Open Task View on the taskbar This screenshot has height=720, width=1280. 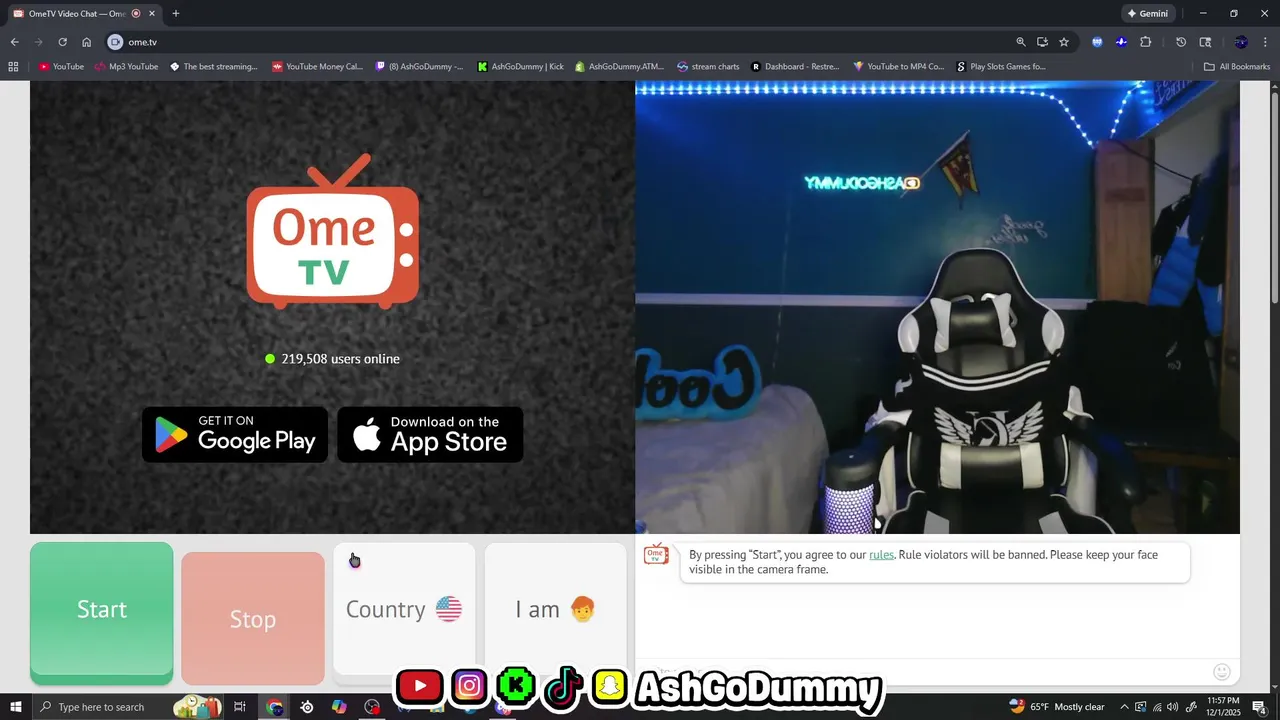[240, 707]
